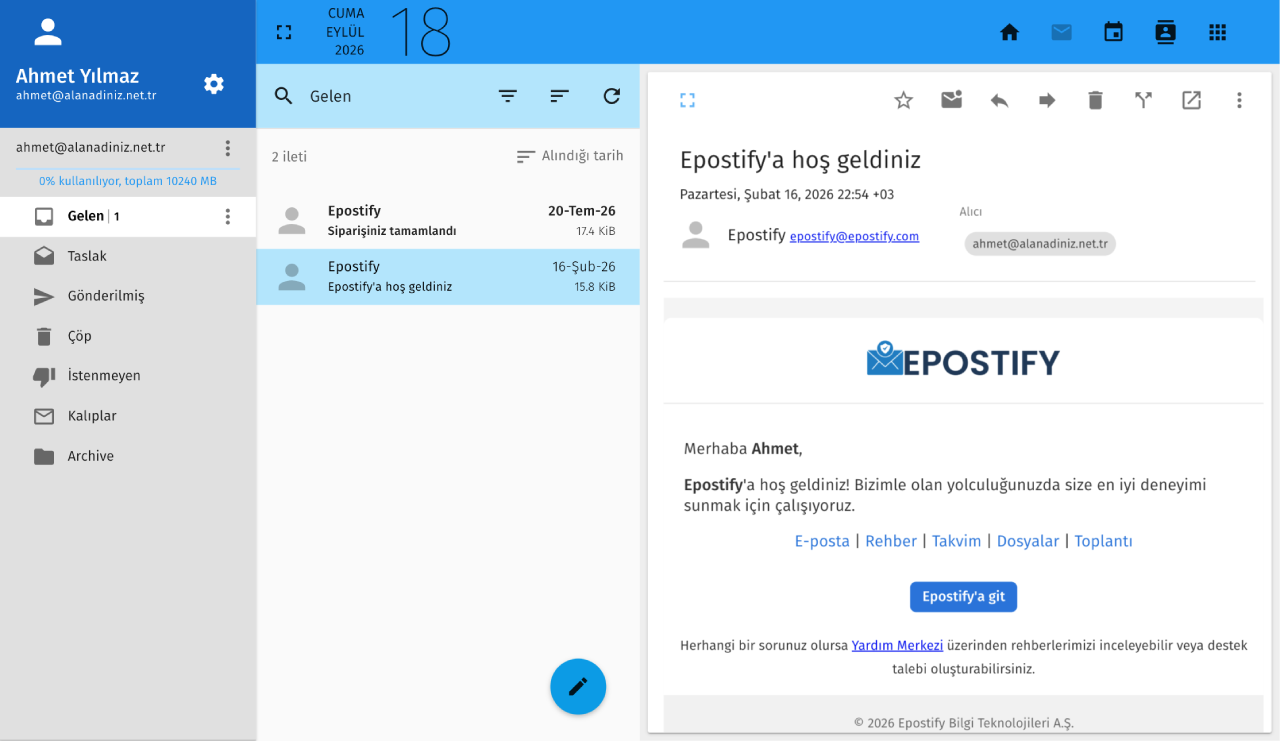Reply to the open message
The image size is (1280, 741).
(x=1000, y=100)
